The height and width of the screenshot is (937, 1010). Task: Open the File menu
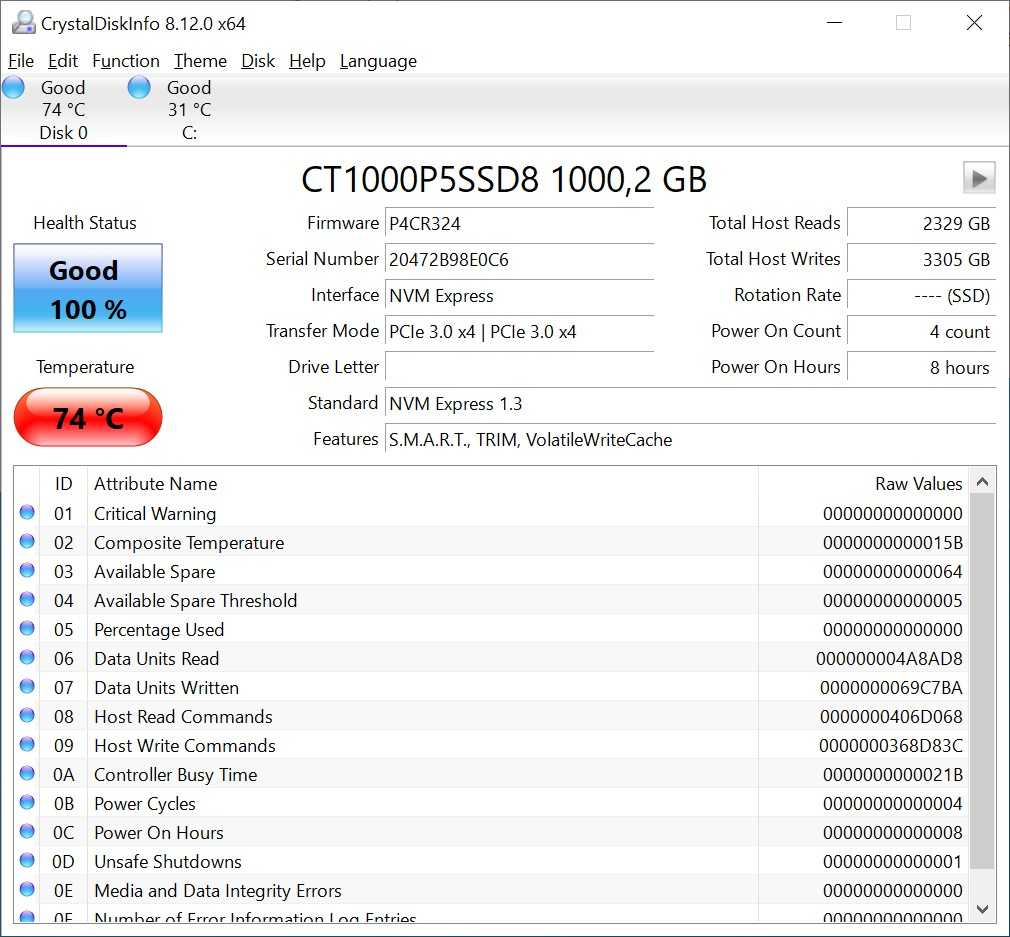[x=20, y=61]
